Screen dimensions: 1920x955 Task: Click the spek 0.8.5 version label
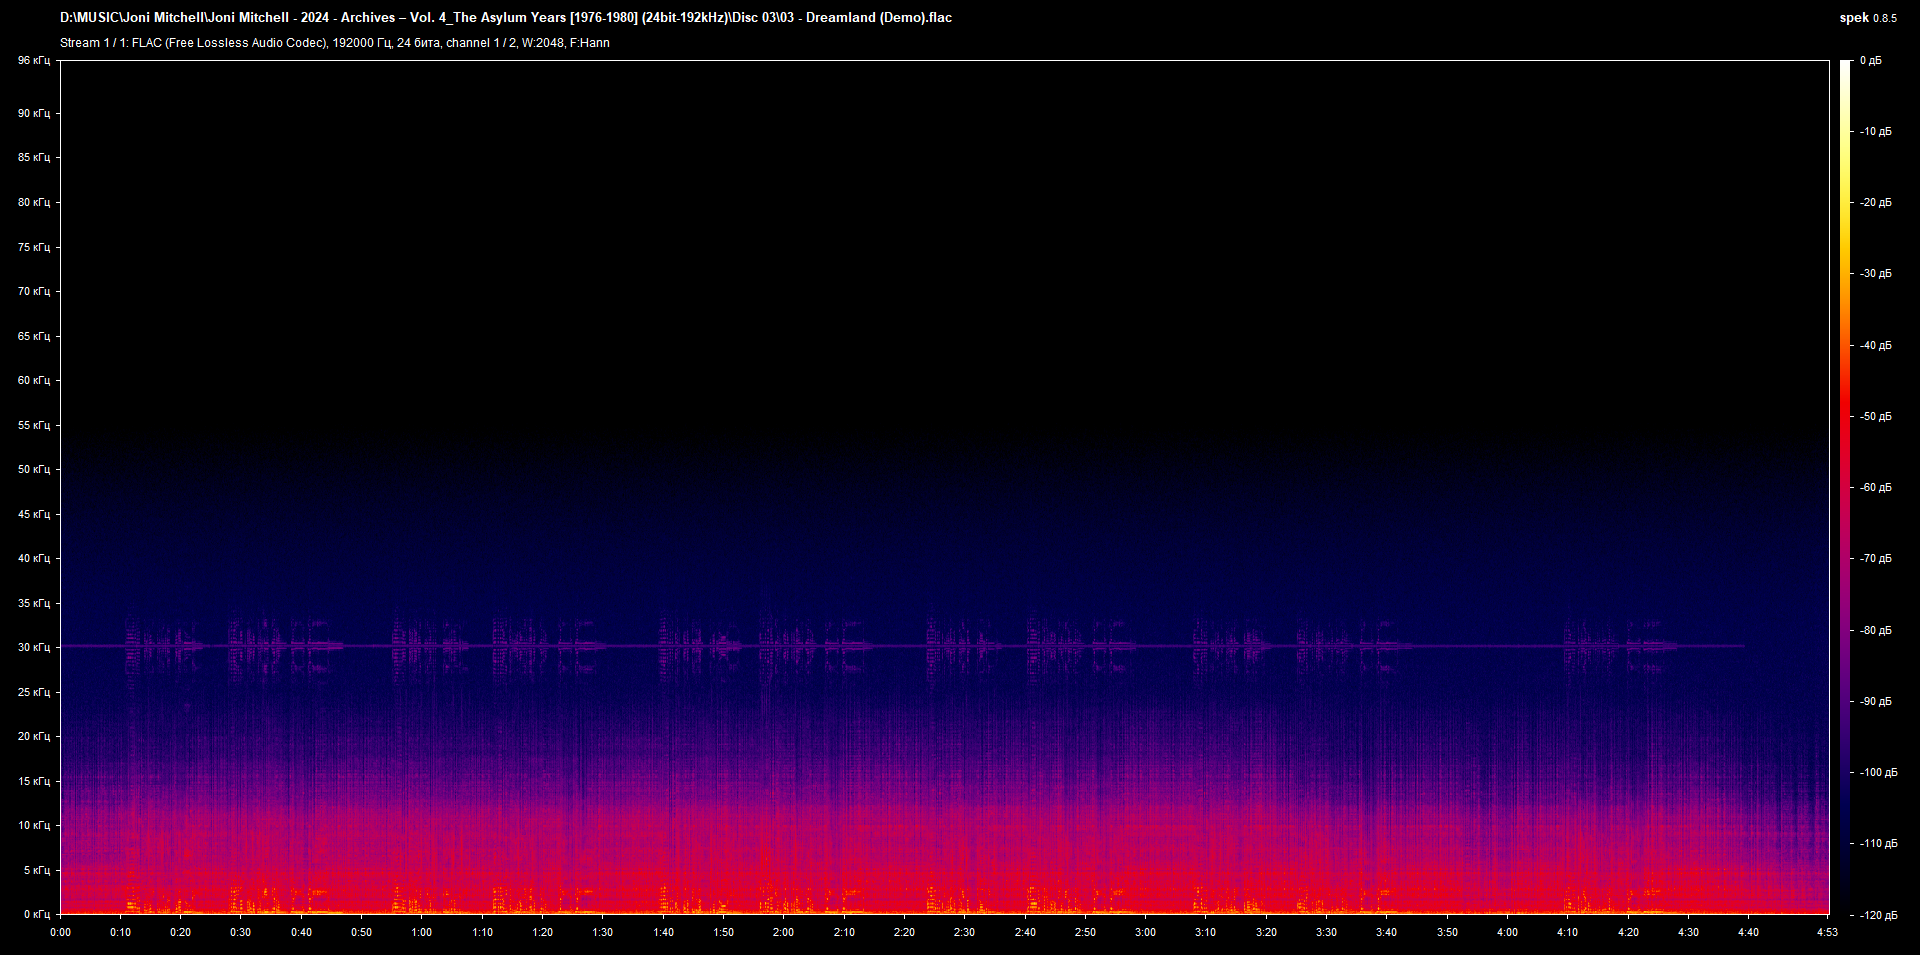(x=1870, y=17)
